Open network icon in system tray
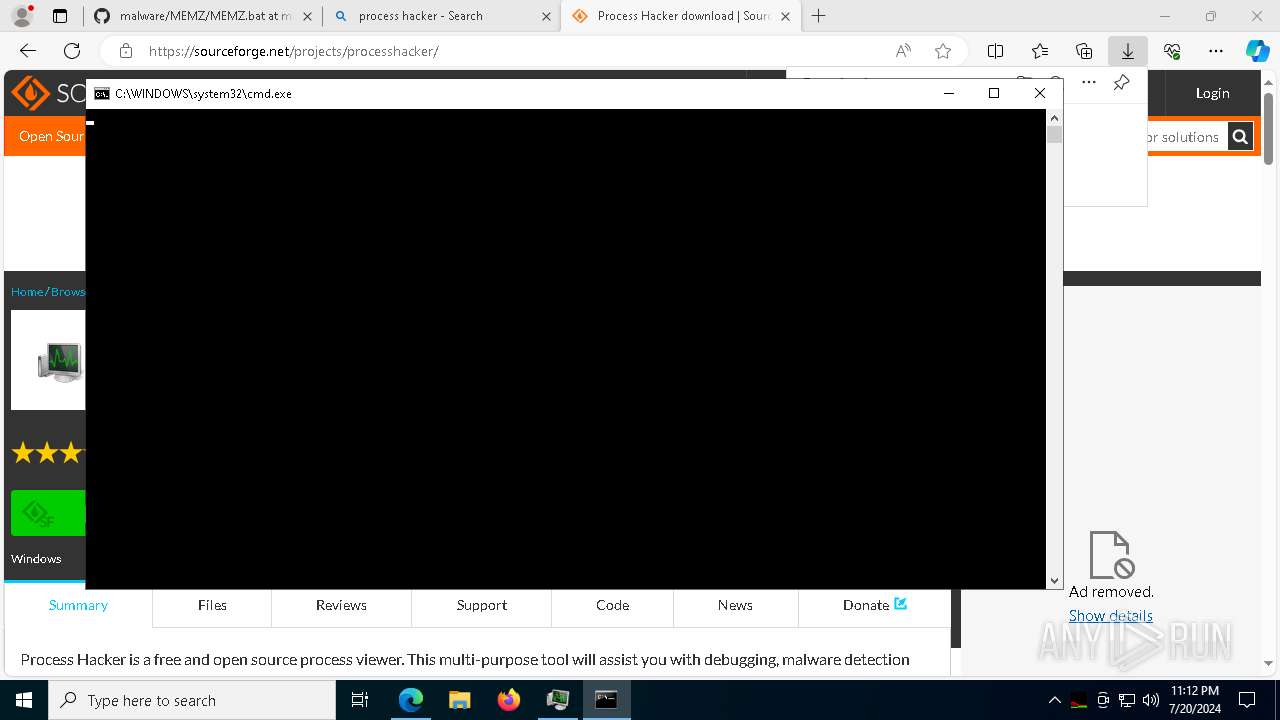Viewport: 1280px width, 720px height. click(x=1127, y=700)
